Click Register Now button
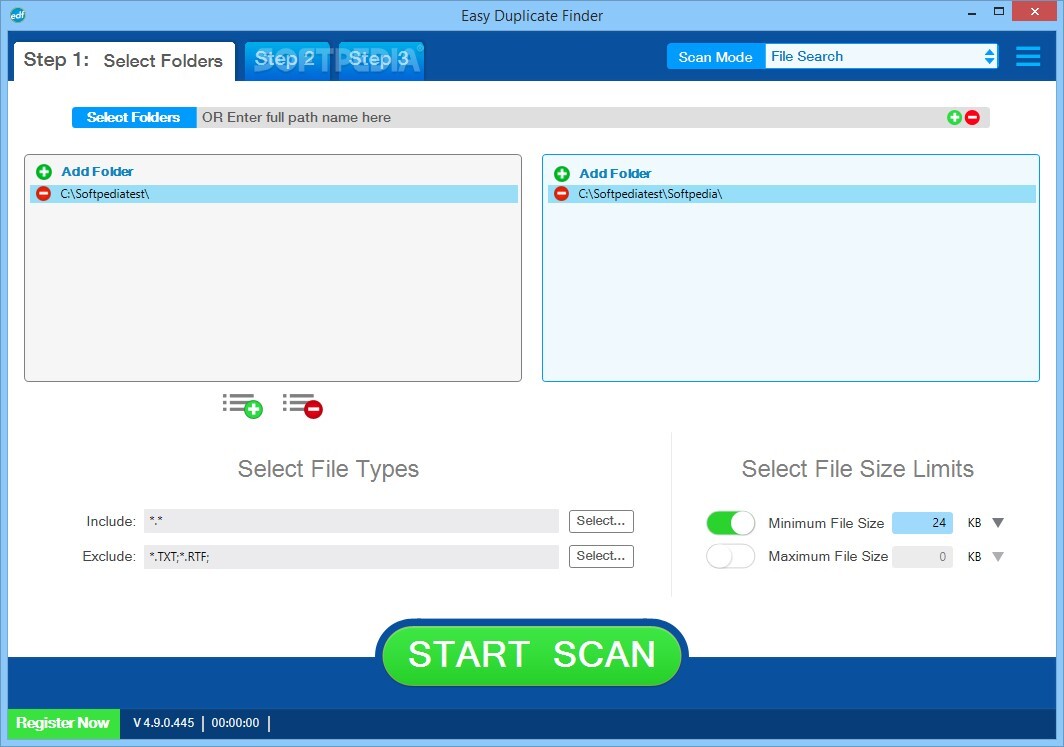1064x747 pixels. [63, 723]
